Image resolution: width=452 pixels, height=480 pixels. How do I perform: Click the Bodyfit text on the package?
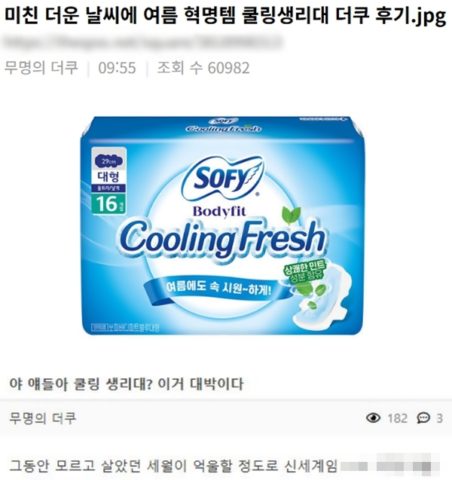tap(219, 211)
